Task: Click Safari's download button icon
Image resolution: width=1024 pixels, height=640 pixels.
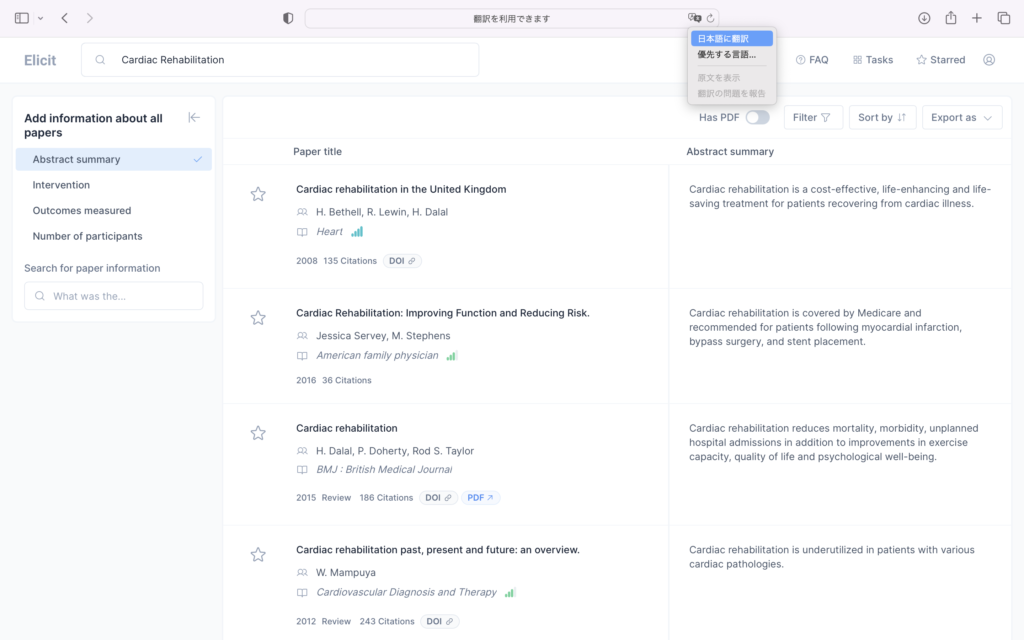Action: pyautogui.click(x=924, y=18)
